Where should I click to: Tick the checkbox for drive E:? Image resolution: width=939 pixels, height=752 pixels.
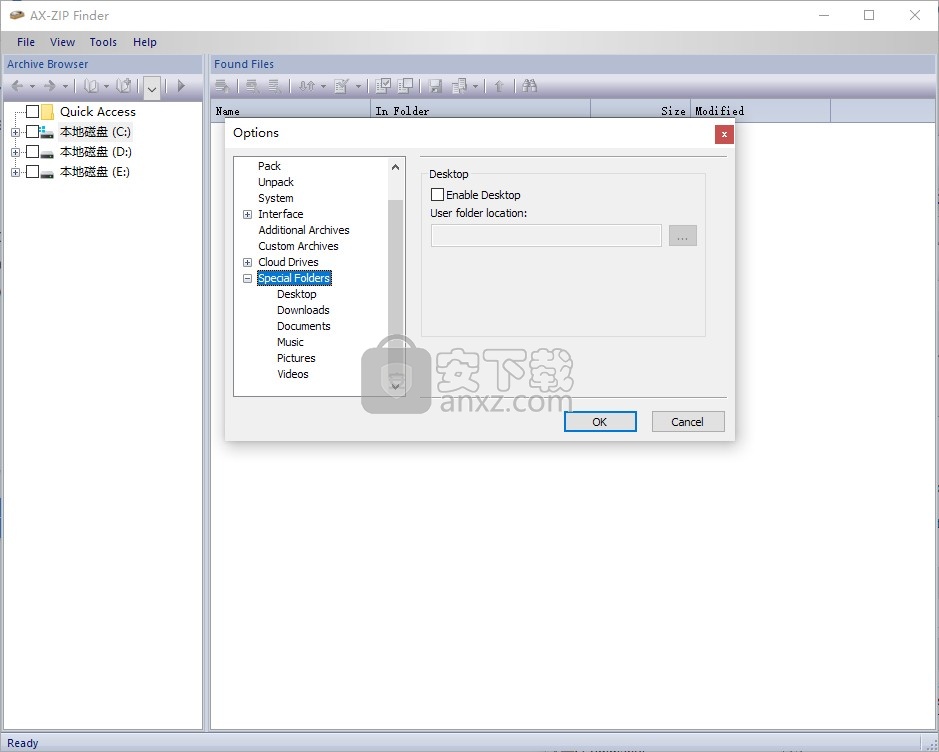(33, 172)
